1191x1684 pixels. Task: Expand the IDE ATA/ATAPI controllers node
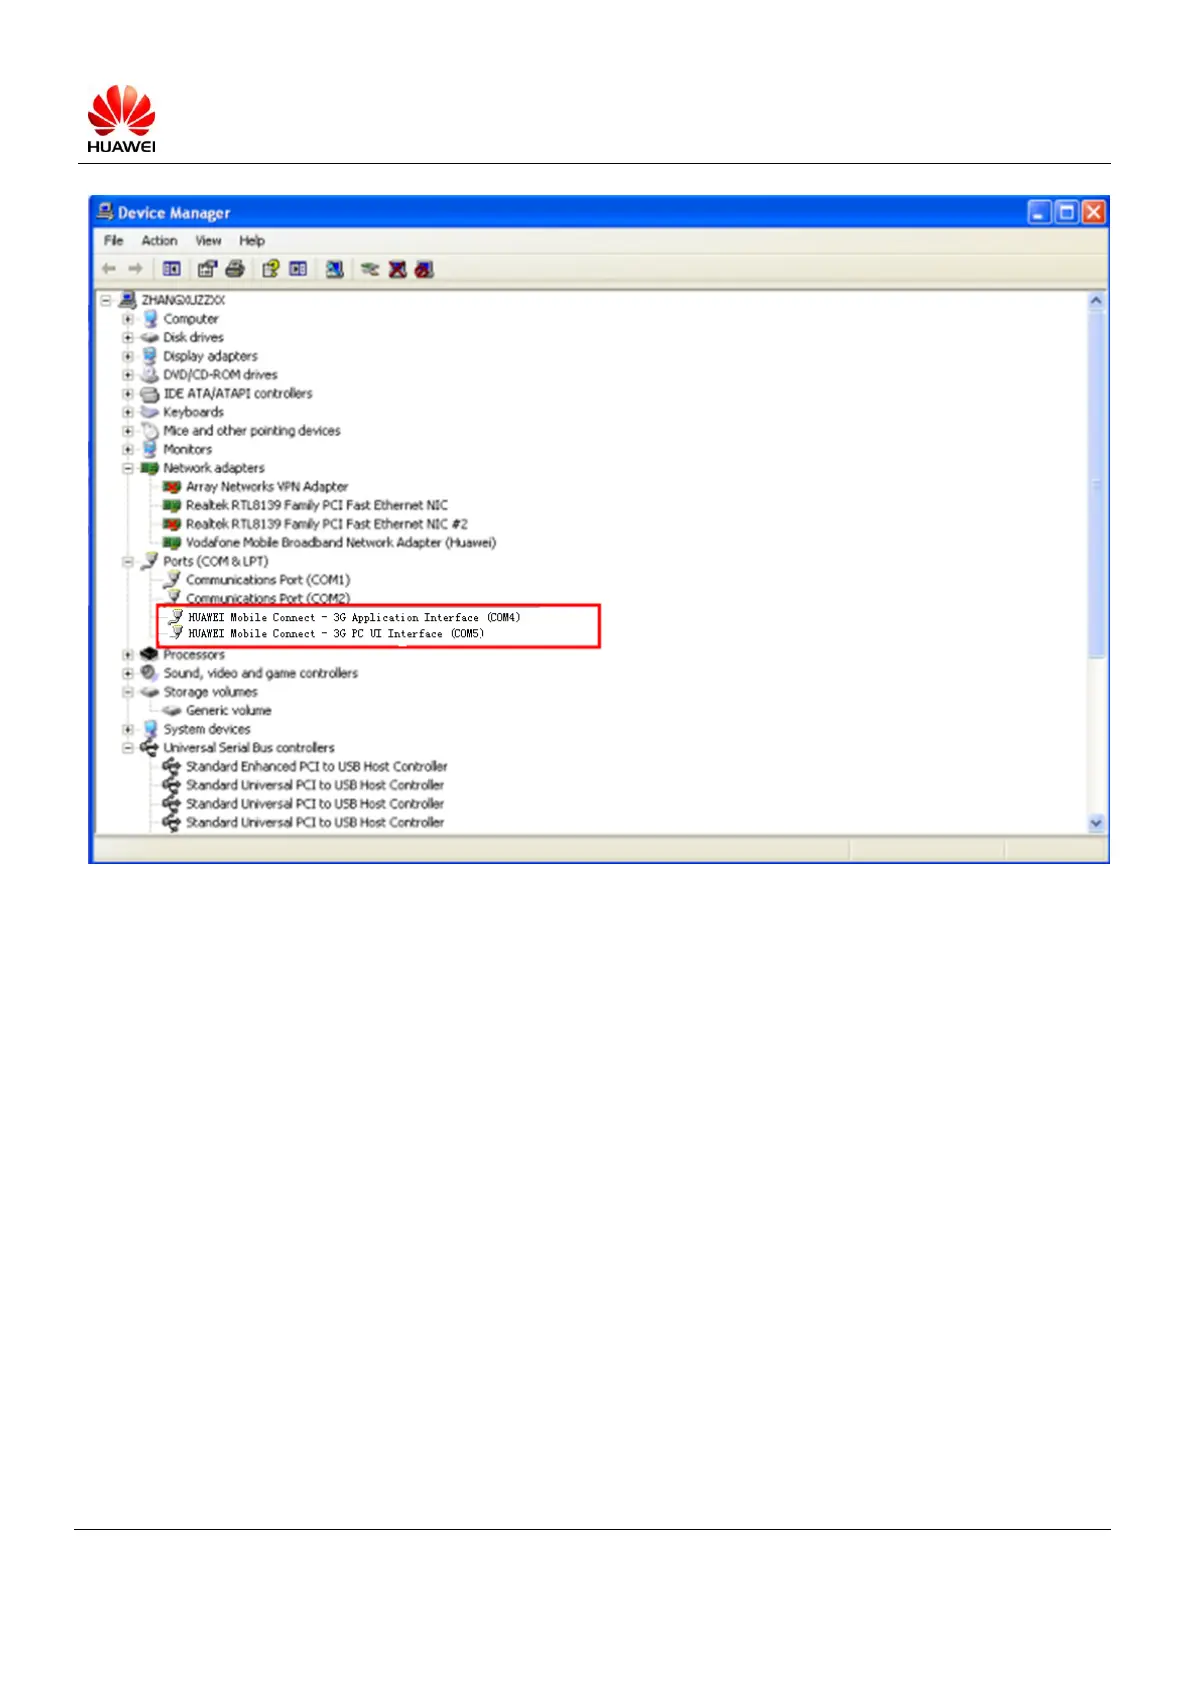click(x=128, y=394)
